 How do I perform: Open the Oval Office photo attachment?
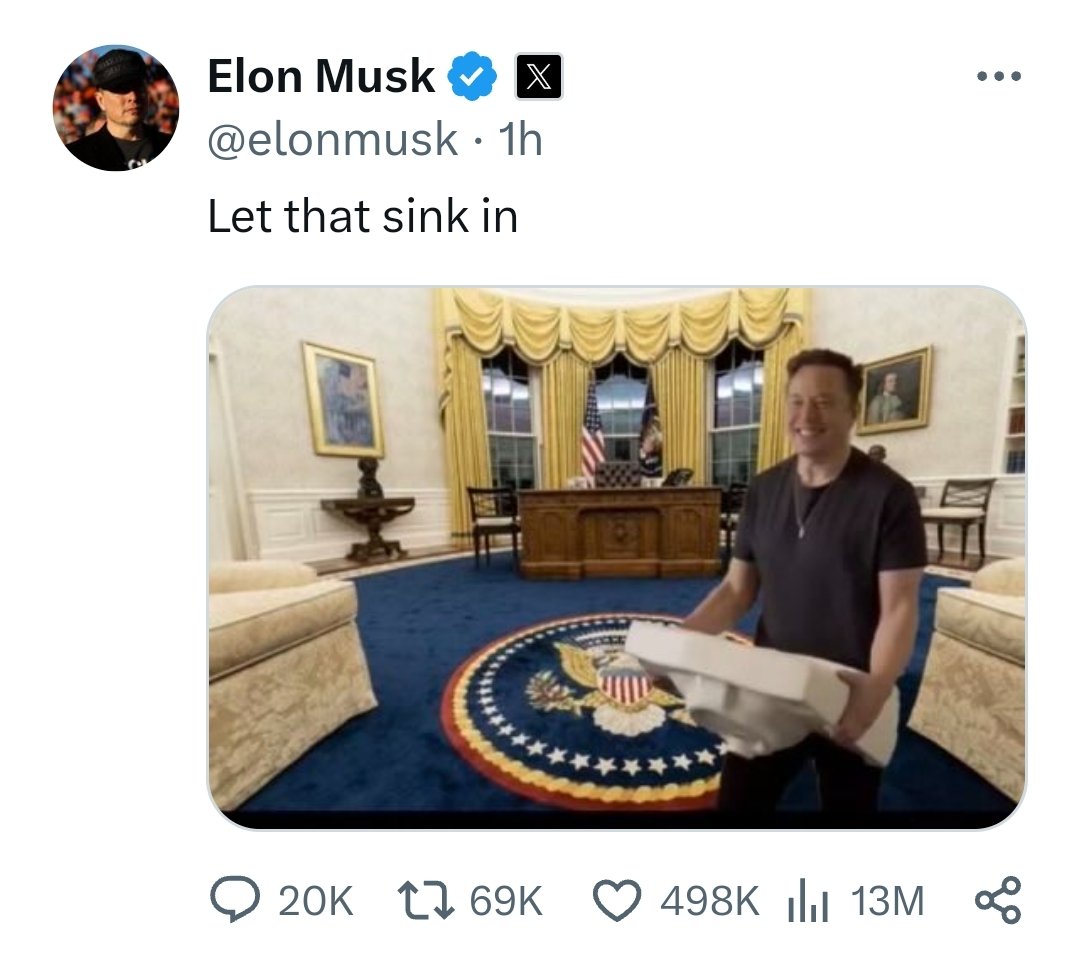click(x=617, y=558)
